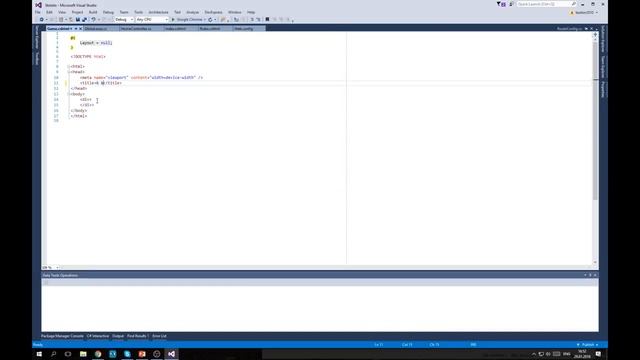Click the browser refresh toolbar icon
Image resolution: width=640 pixels, height=360 pixels.
coord(210,20)
